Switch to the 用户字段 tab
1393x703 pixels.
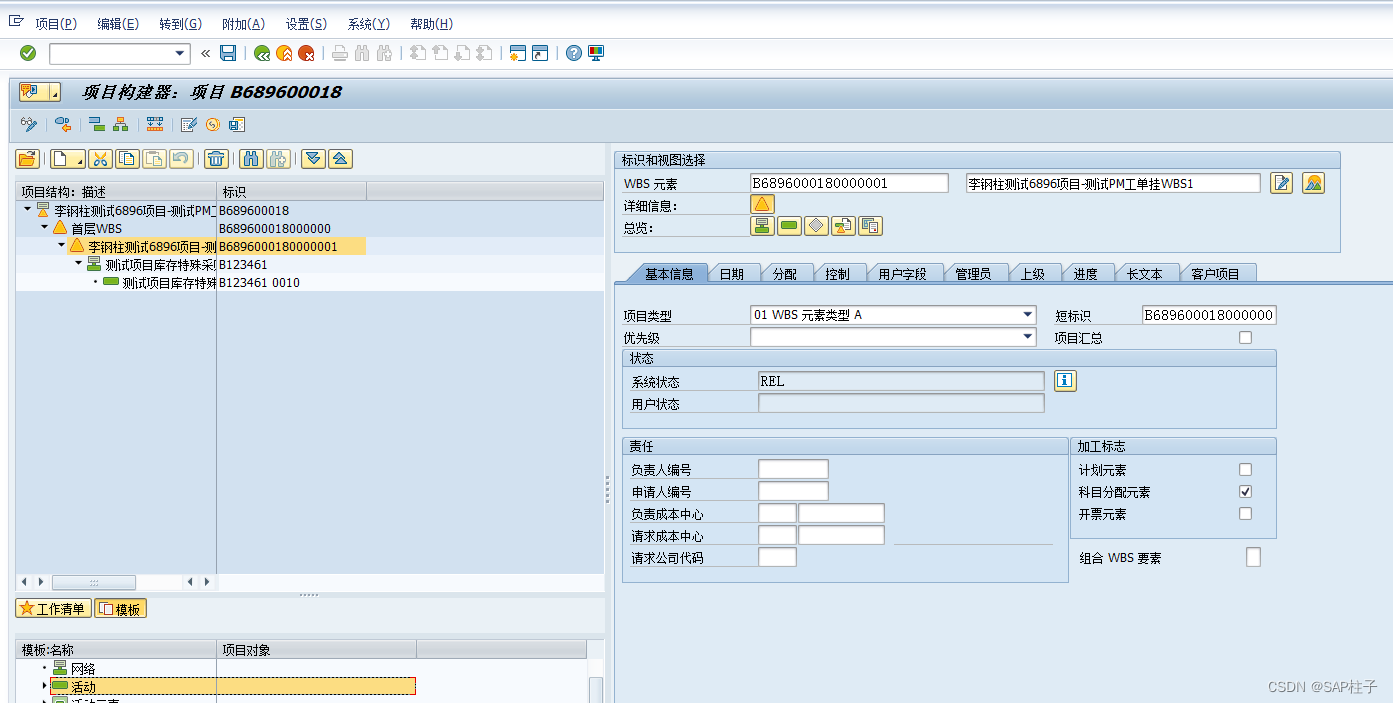point(903,273)
